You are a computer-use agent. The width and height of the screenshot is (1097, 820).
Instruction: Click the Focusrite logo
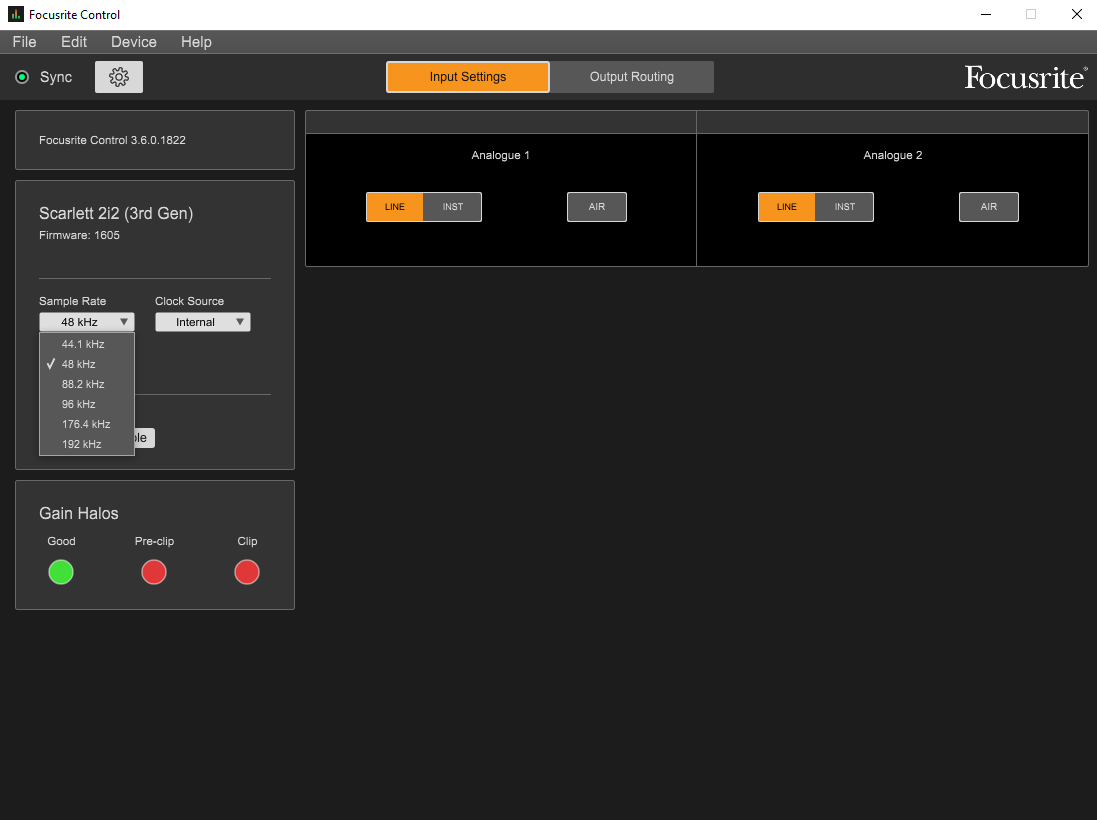tap(1026, 77)
